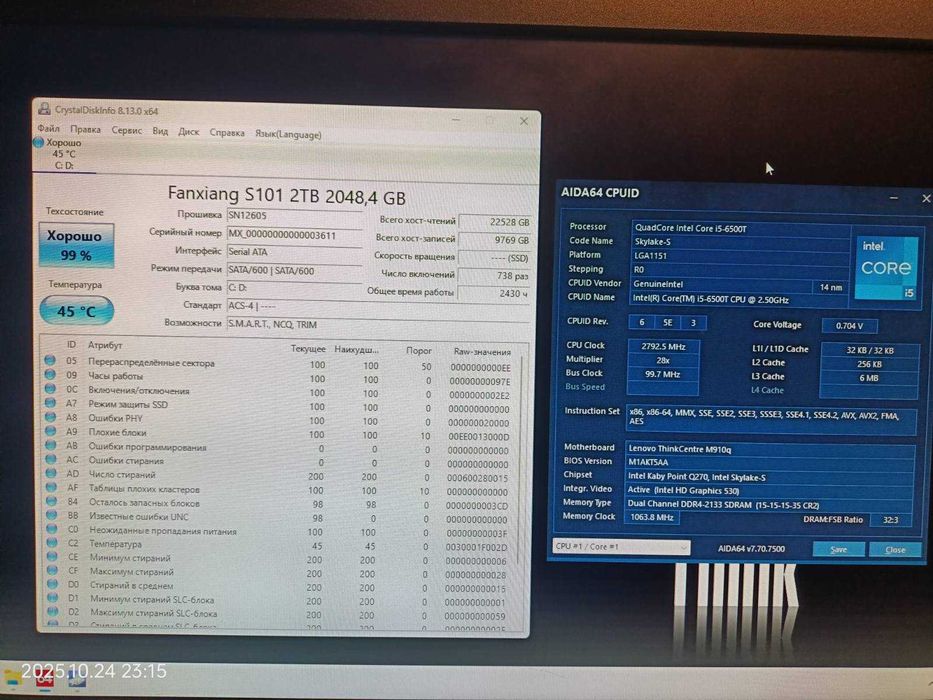This screenshot has width=933, height=700.
Task: Click the CrystalDiskInfo title bar icon
Action: (x=44, y=109)
